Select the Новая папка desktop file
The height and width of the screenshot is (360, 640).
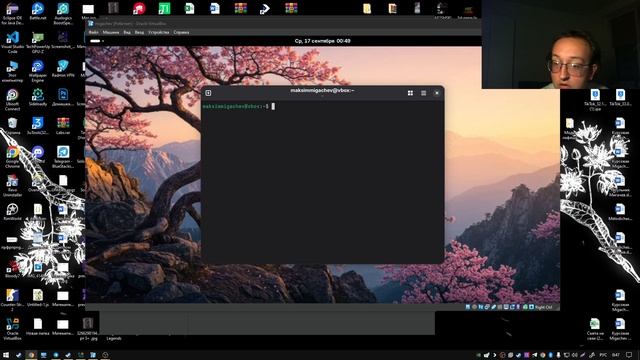[38, 327]
